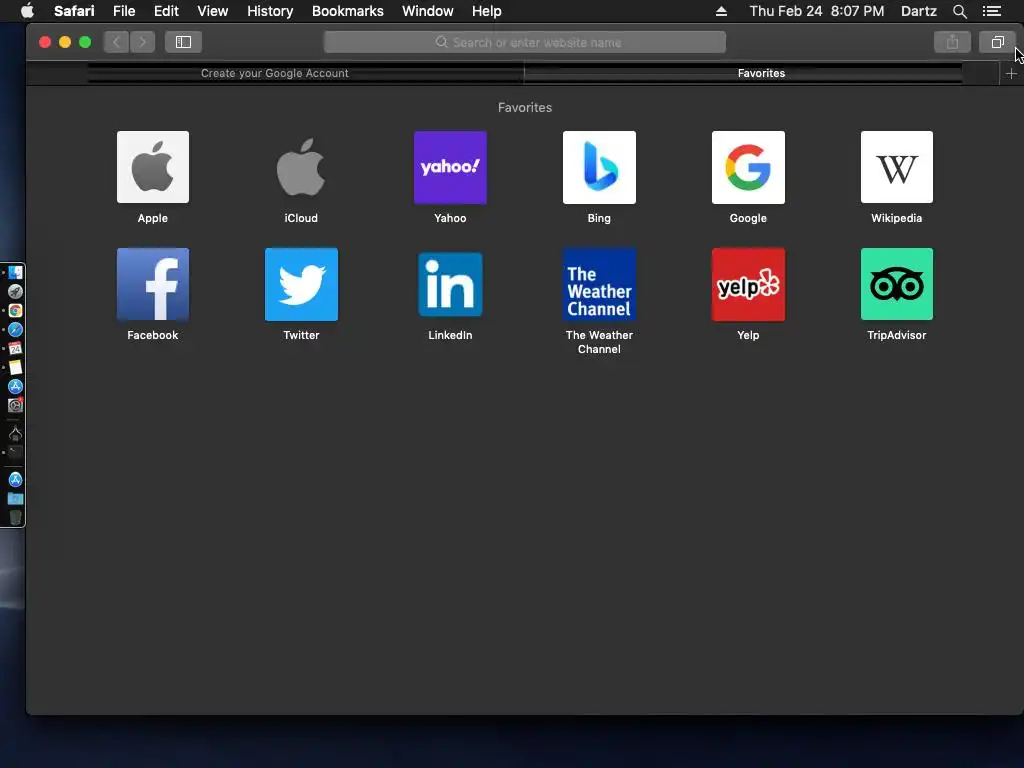Screen dimensions: 1024x768
Task: Open the Bookmarks menu
Action: pyautogui.click(x=347, y=11)
